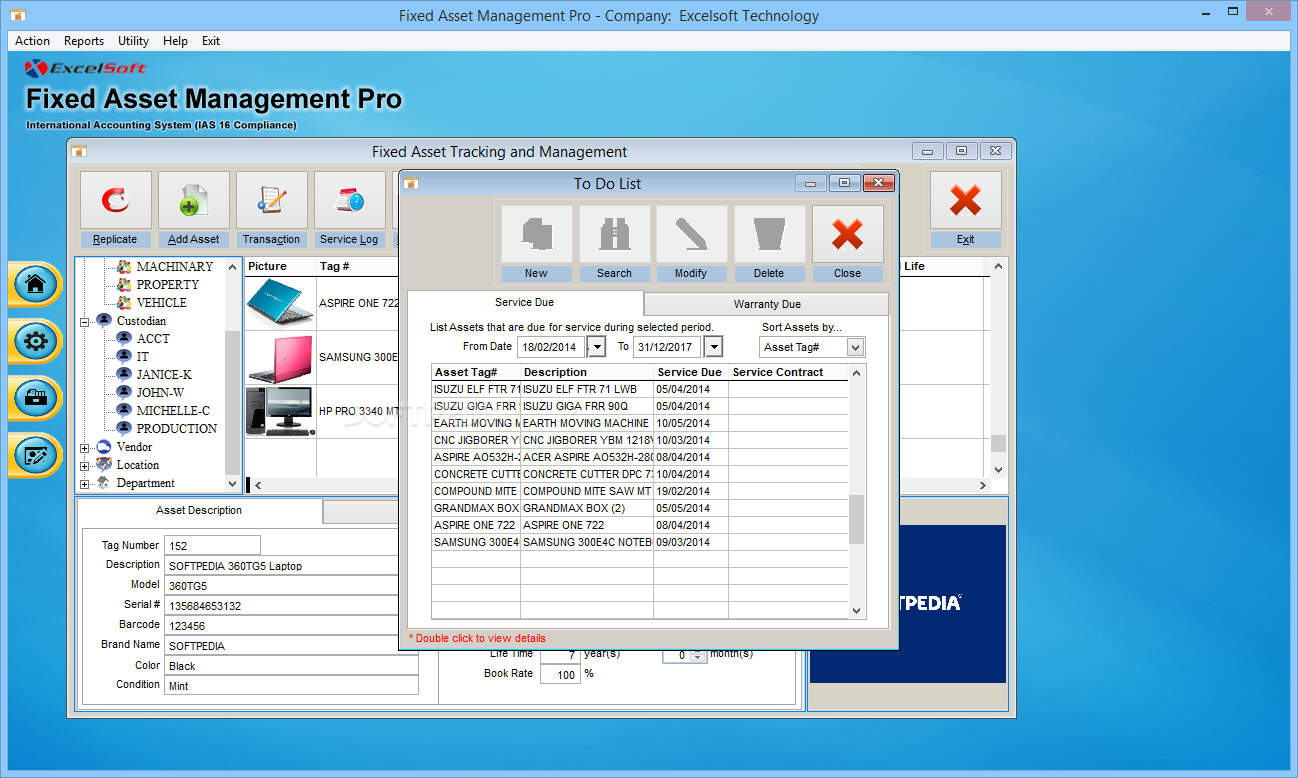Click the Home sidebar button
1298x778 pixels.
tap(35, 284)
